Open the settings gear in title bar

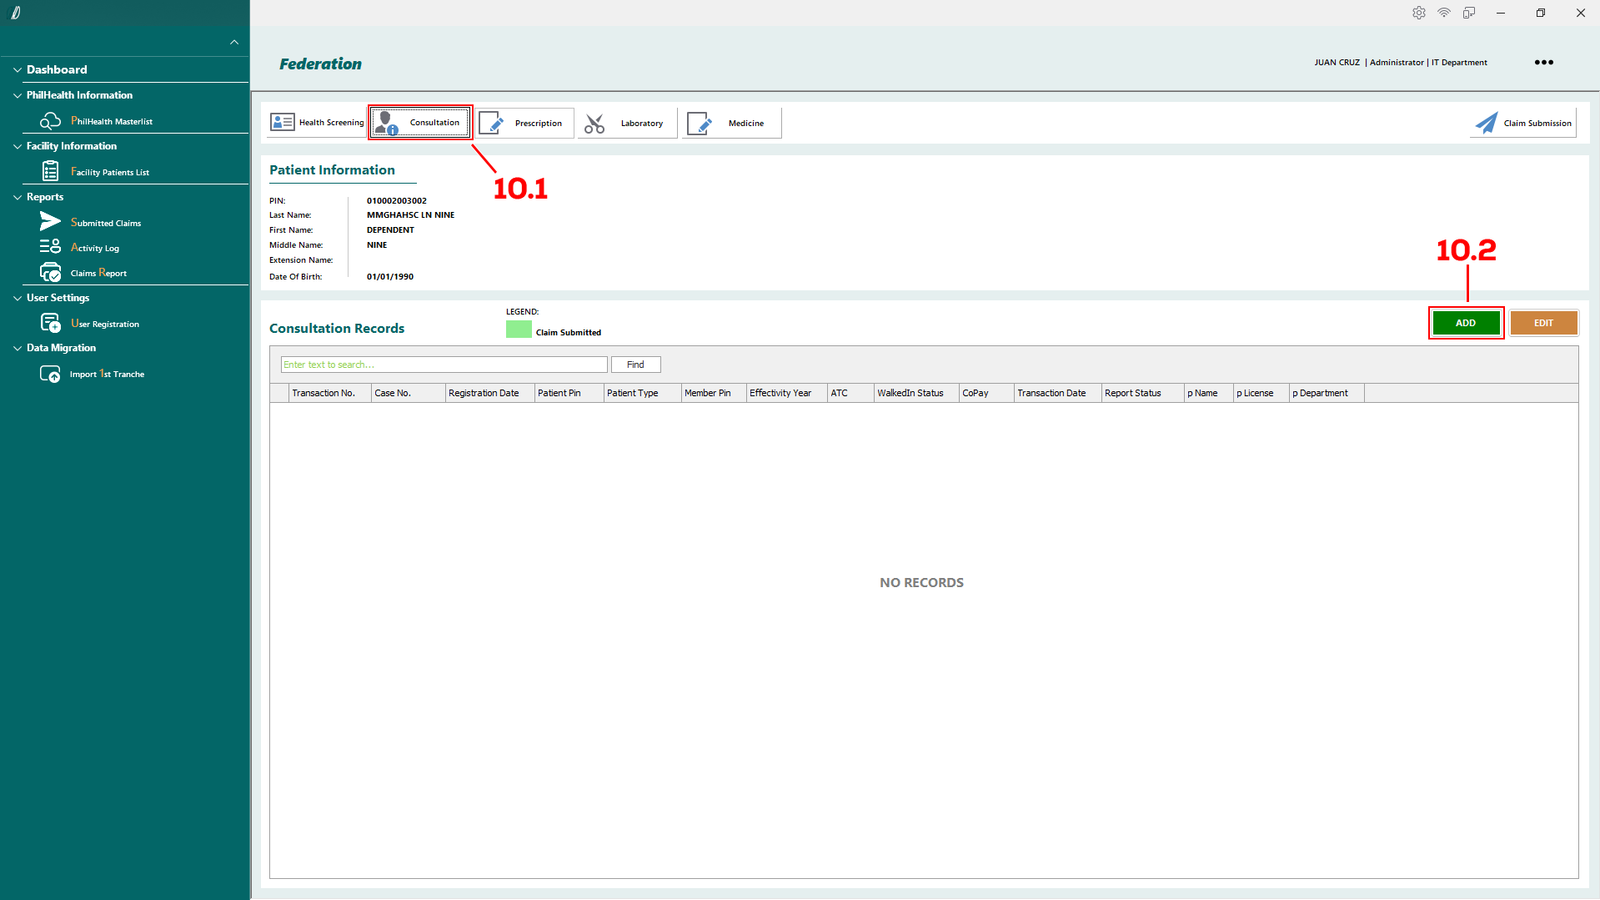(1418, 13)
